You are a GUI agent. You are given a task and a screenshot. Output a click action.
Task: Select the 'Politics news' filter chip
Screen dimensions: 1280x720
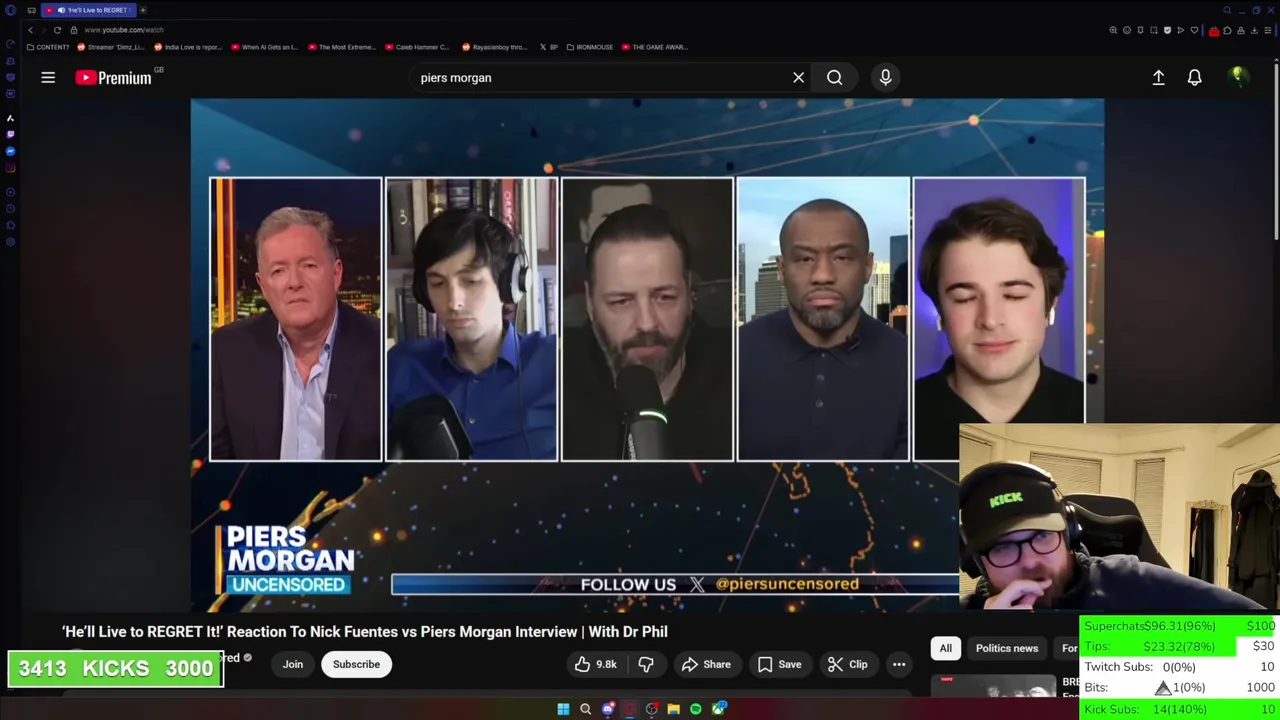pyautogui.click(x=1007, y=648)
